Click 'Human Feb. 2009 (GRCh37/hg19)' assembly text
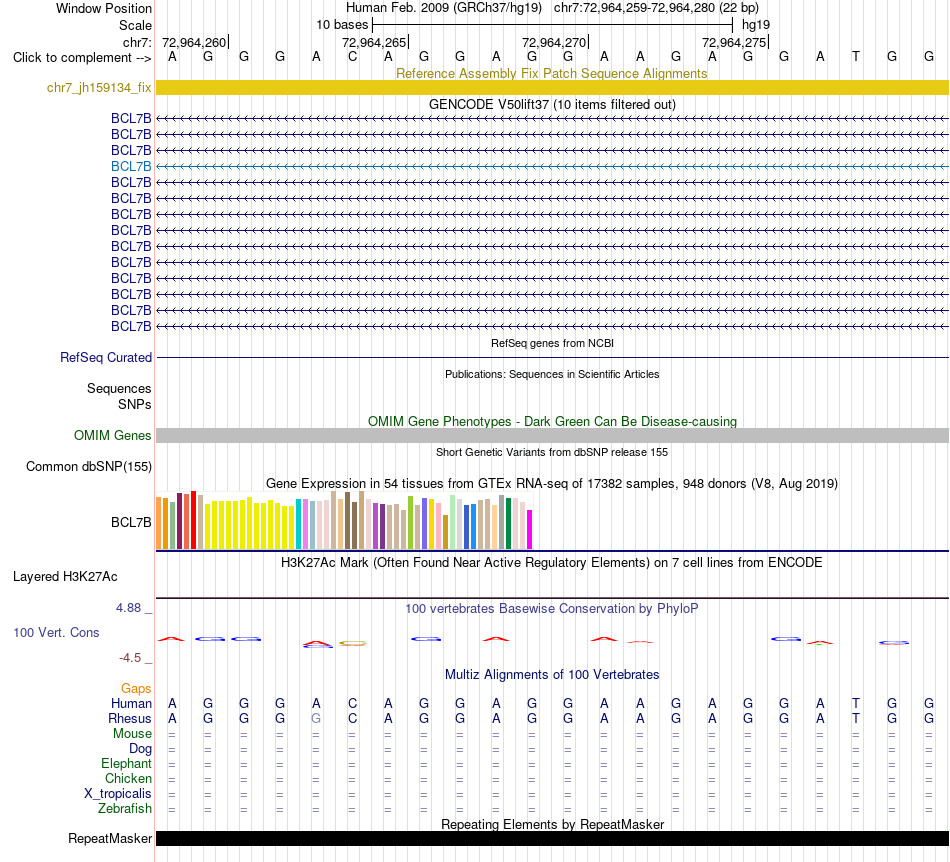Viewport: 950px width, 862px height. tap(443, 8)
